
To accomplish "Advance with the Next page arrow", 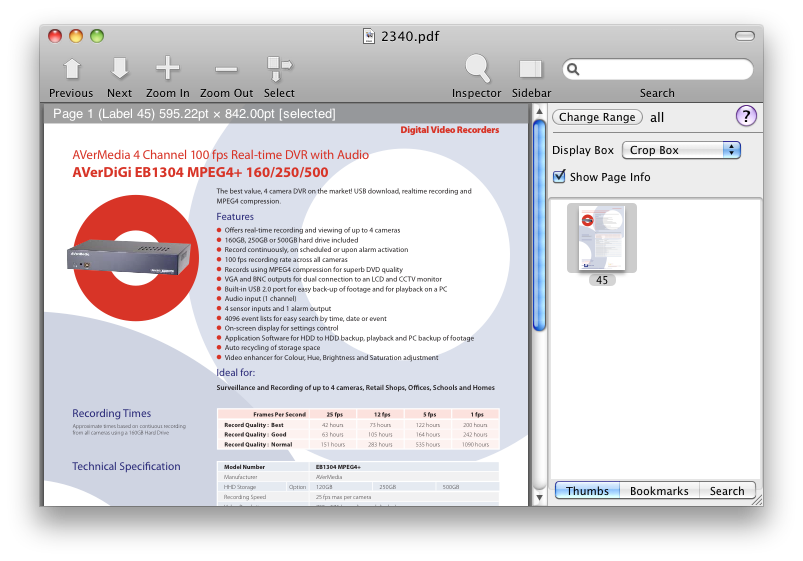I will [x=120, y=69].
